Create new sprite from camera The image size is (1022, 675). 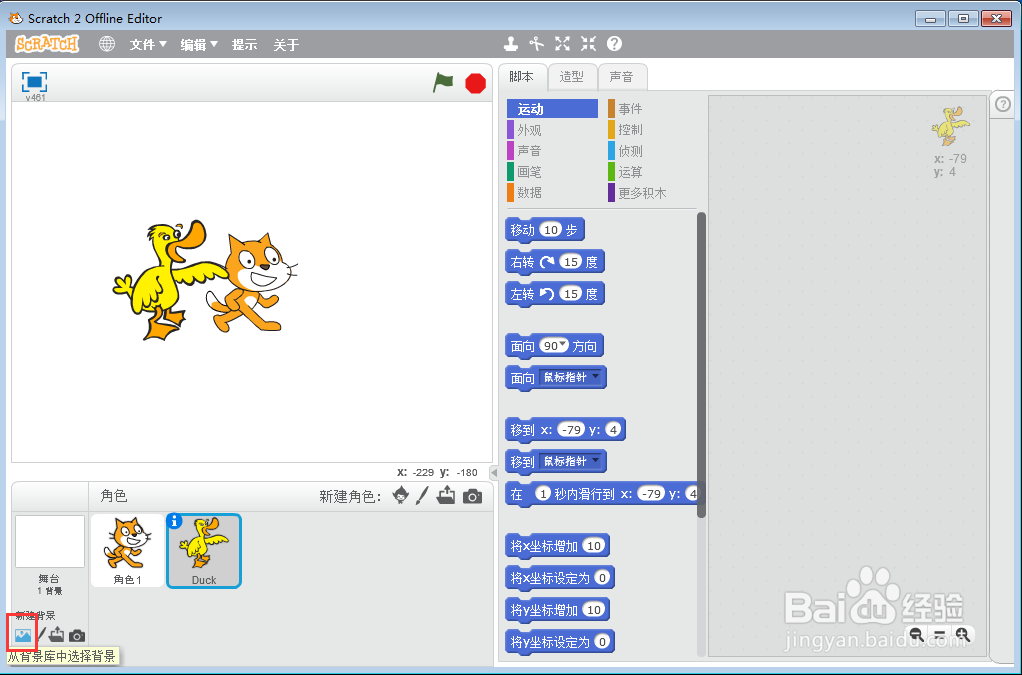pos(473,497)
